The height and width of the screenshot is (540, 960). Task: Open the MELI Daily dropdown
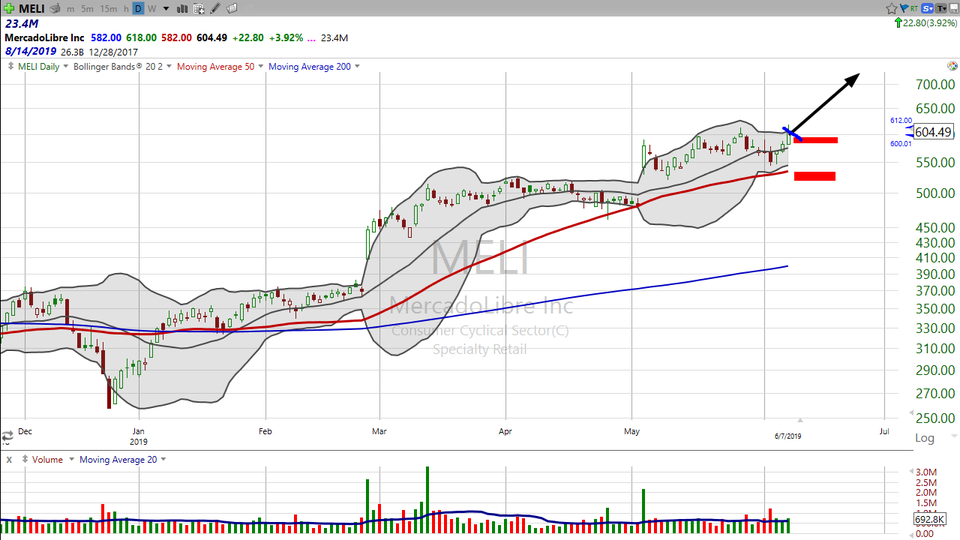(x=66, y=66)
